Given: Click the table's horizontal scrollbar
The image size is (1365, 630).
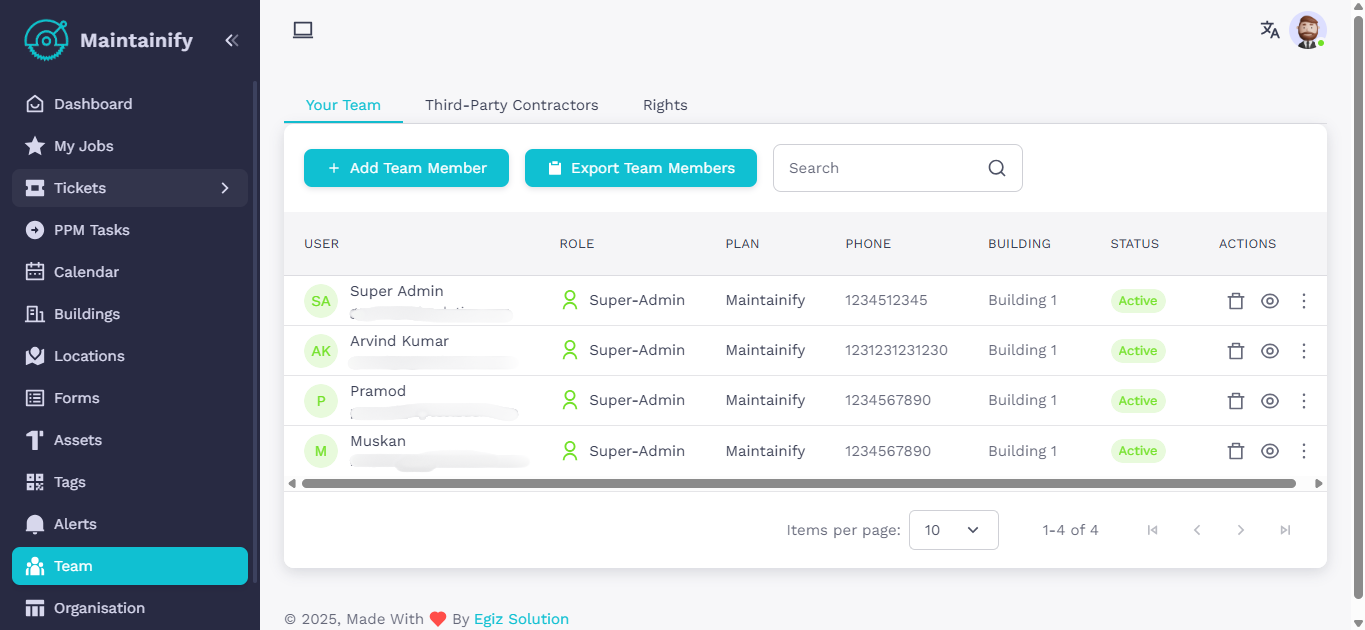Looking at the screenshot, I should 798,483.
